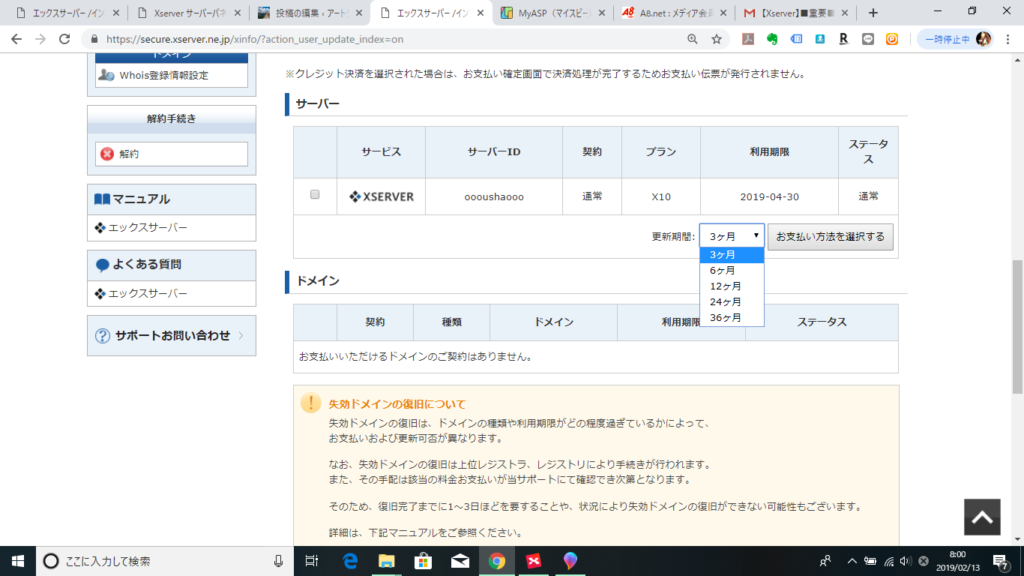Open a new browser tab

point(873,13)
